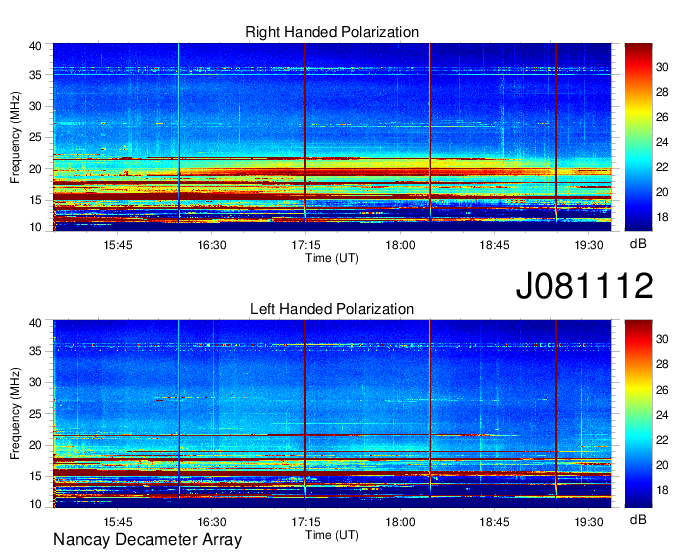
Task: Click the 10 MHz tick in bottom panel
Action: coord(35,504)
